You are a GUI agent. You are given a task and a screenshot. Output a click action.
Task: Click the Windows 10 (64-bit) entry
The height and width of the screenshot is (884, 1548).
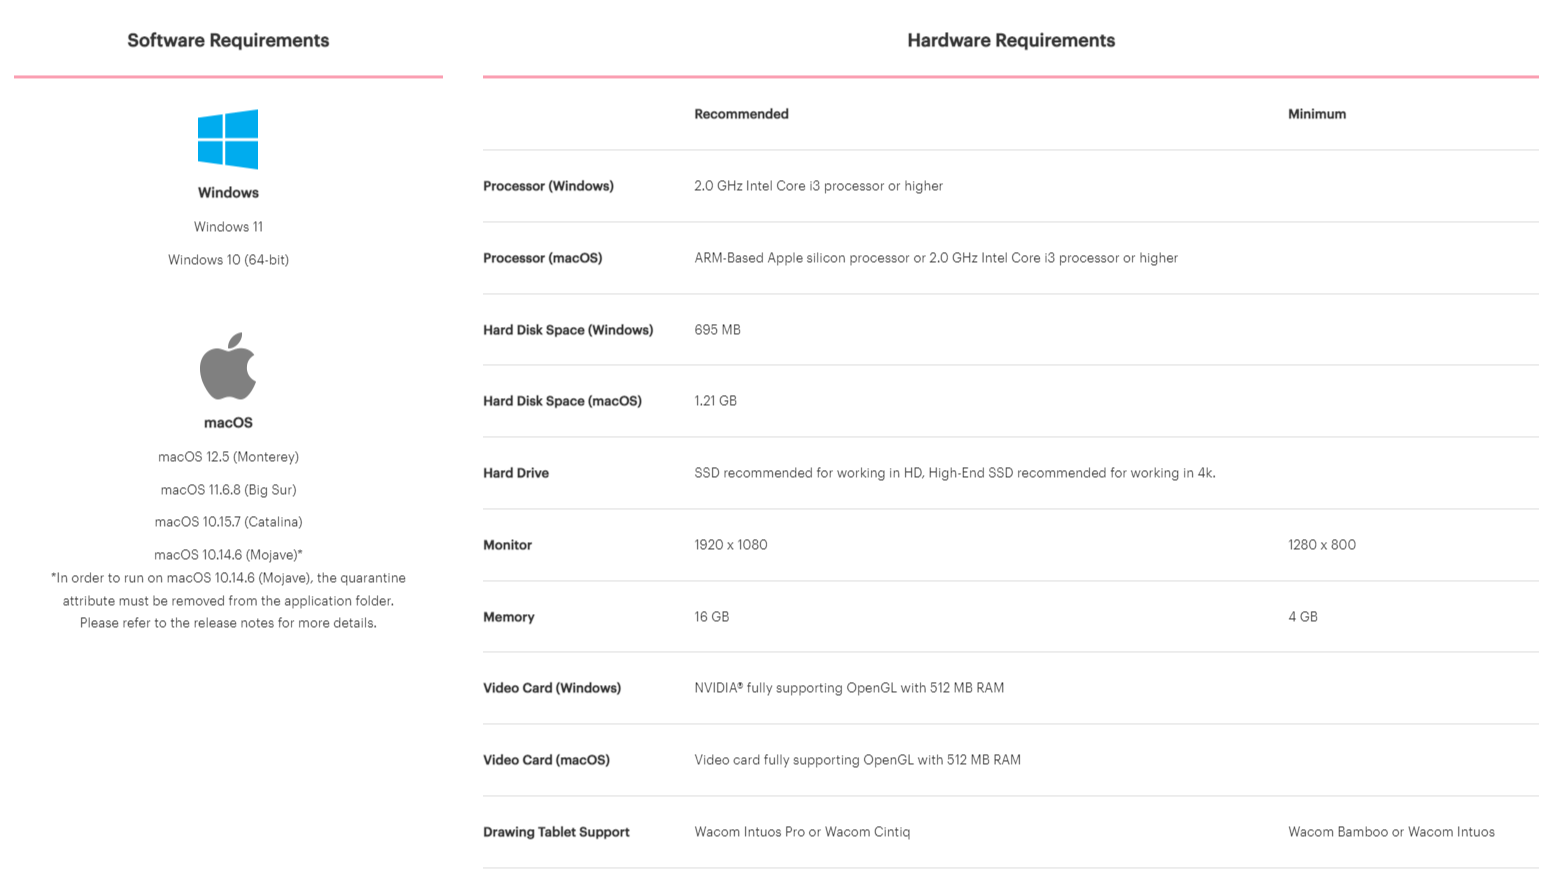pyautogui.click(x=228, y=260)
